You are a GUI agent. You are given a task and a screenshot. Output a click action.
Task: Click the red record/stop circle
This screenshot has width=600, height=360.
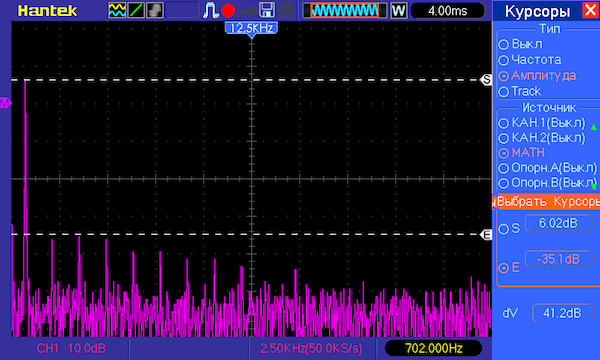coord(228,10)
